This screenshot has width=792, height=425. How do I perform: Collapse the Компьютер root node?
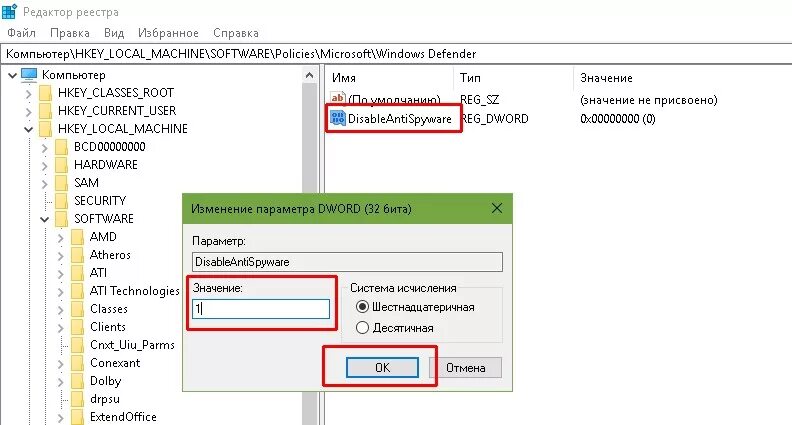13,75
